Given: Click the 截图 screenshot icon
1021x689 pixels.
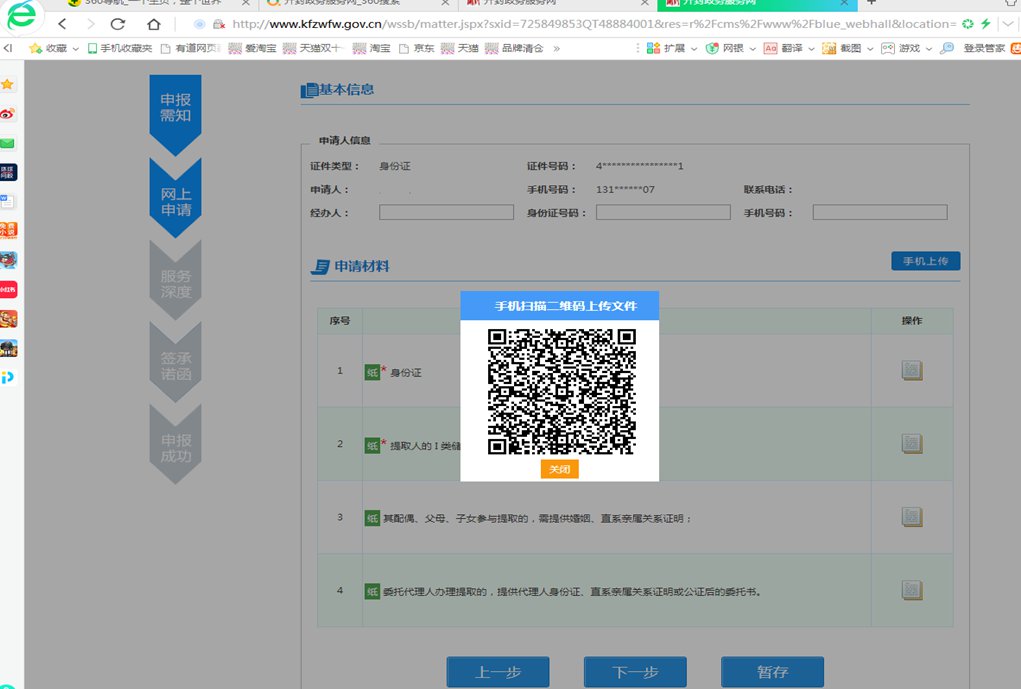Looking at the screenshot, I should tap(829, 48).
